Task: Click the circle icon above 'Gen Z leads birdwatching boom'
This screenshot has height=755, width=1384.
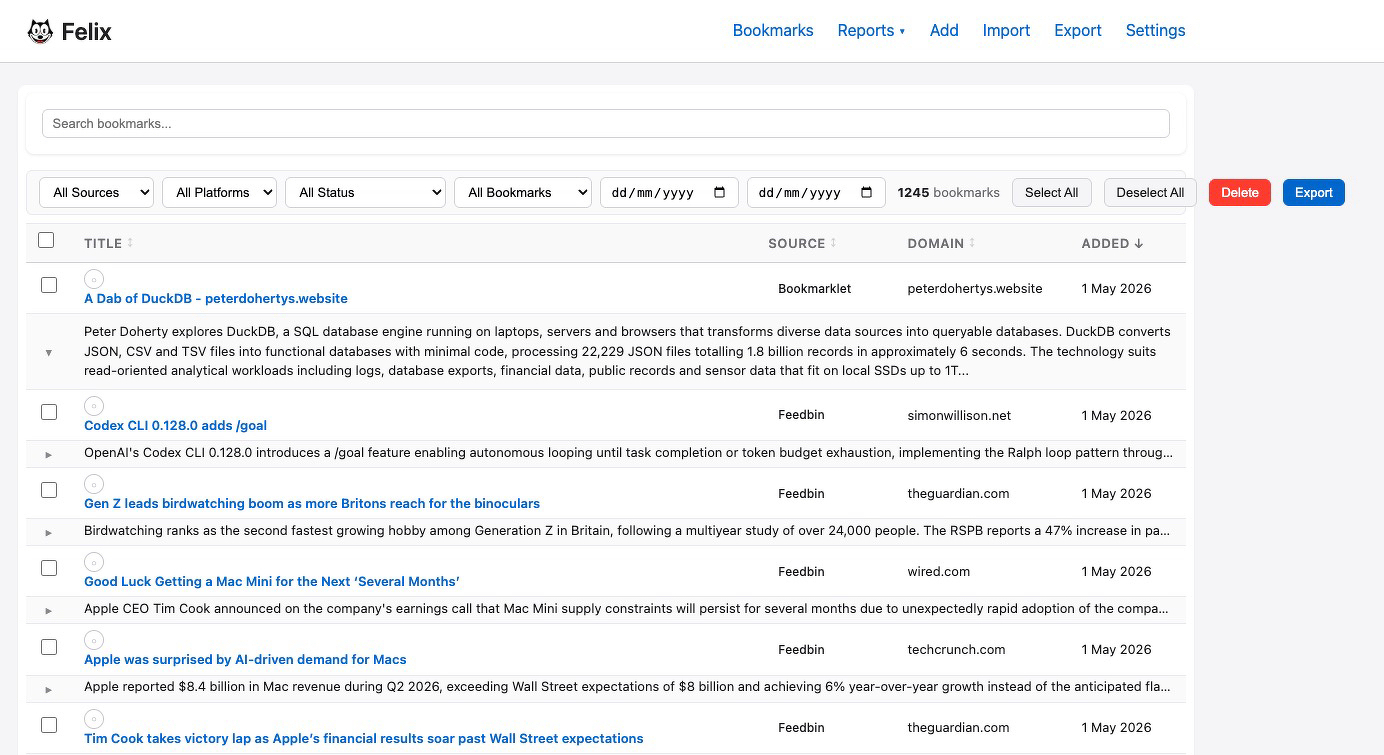Action: [x=94, y=484]
